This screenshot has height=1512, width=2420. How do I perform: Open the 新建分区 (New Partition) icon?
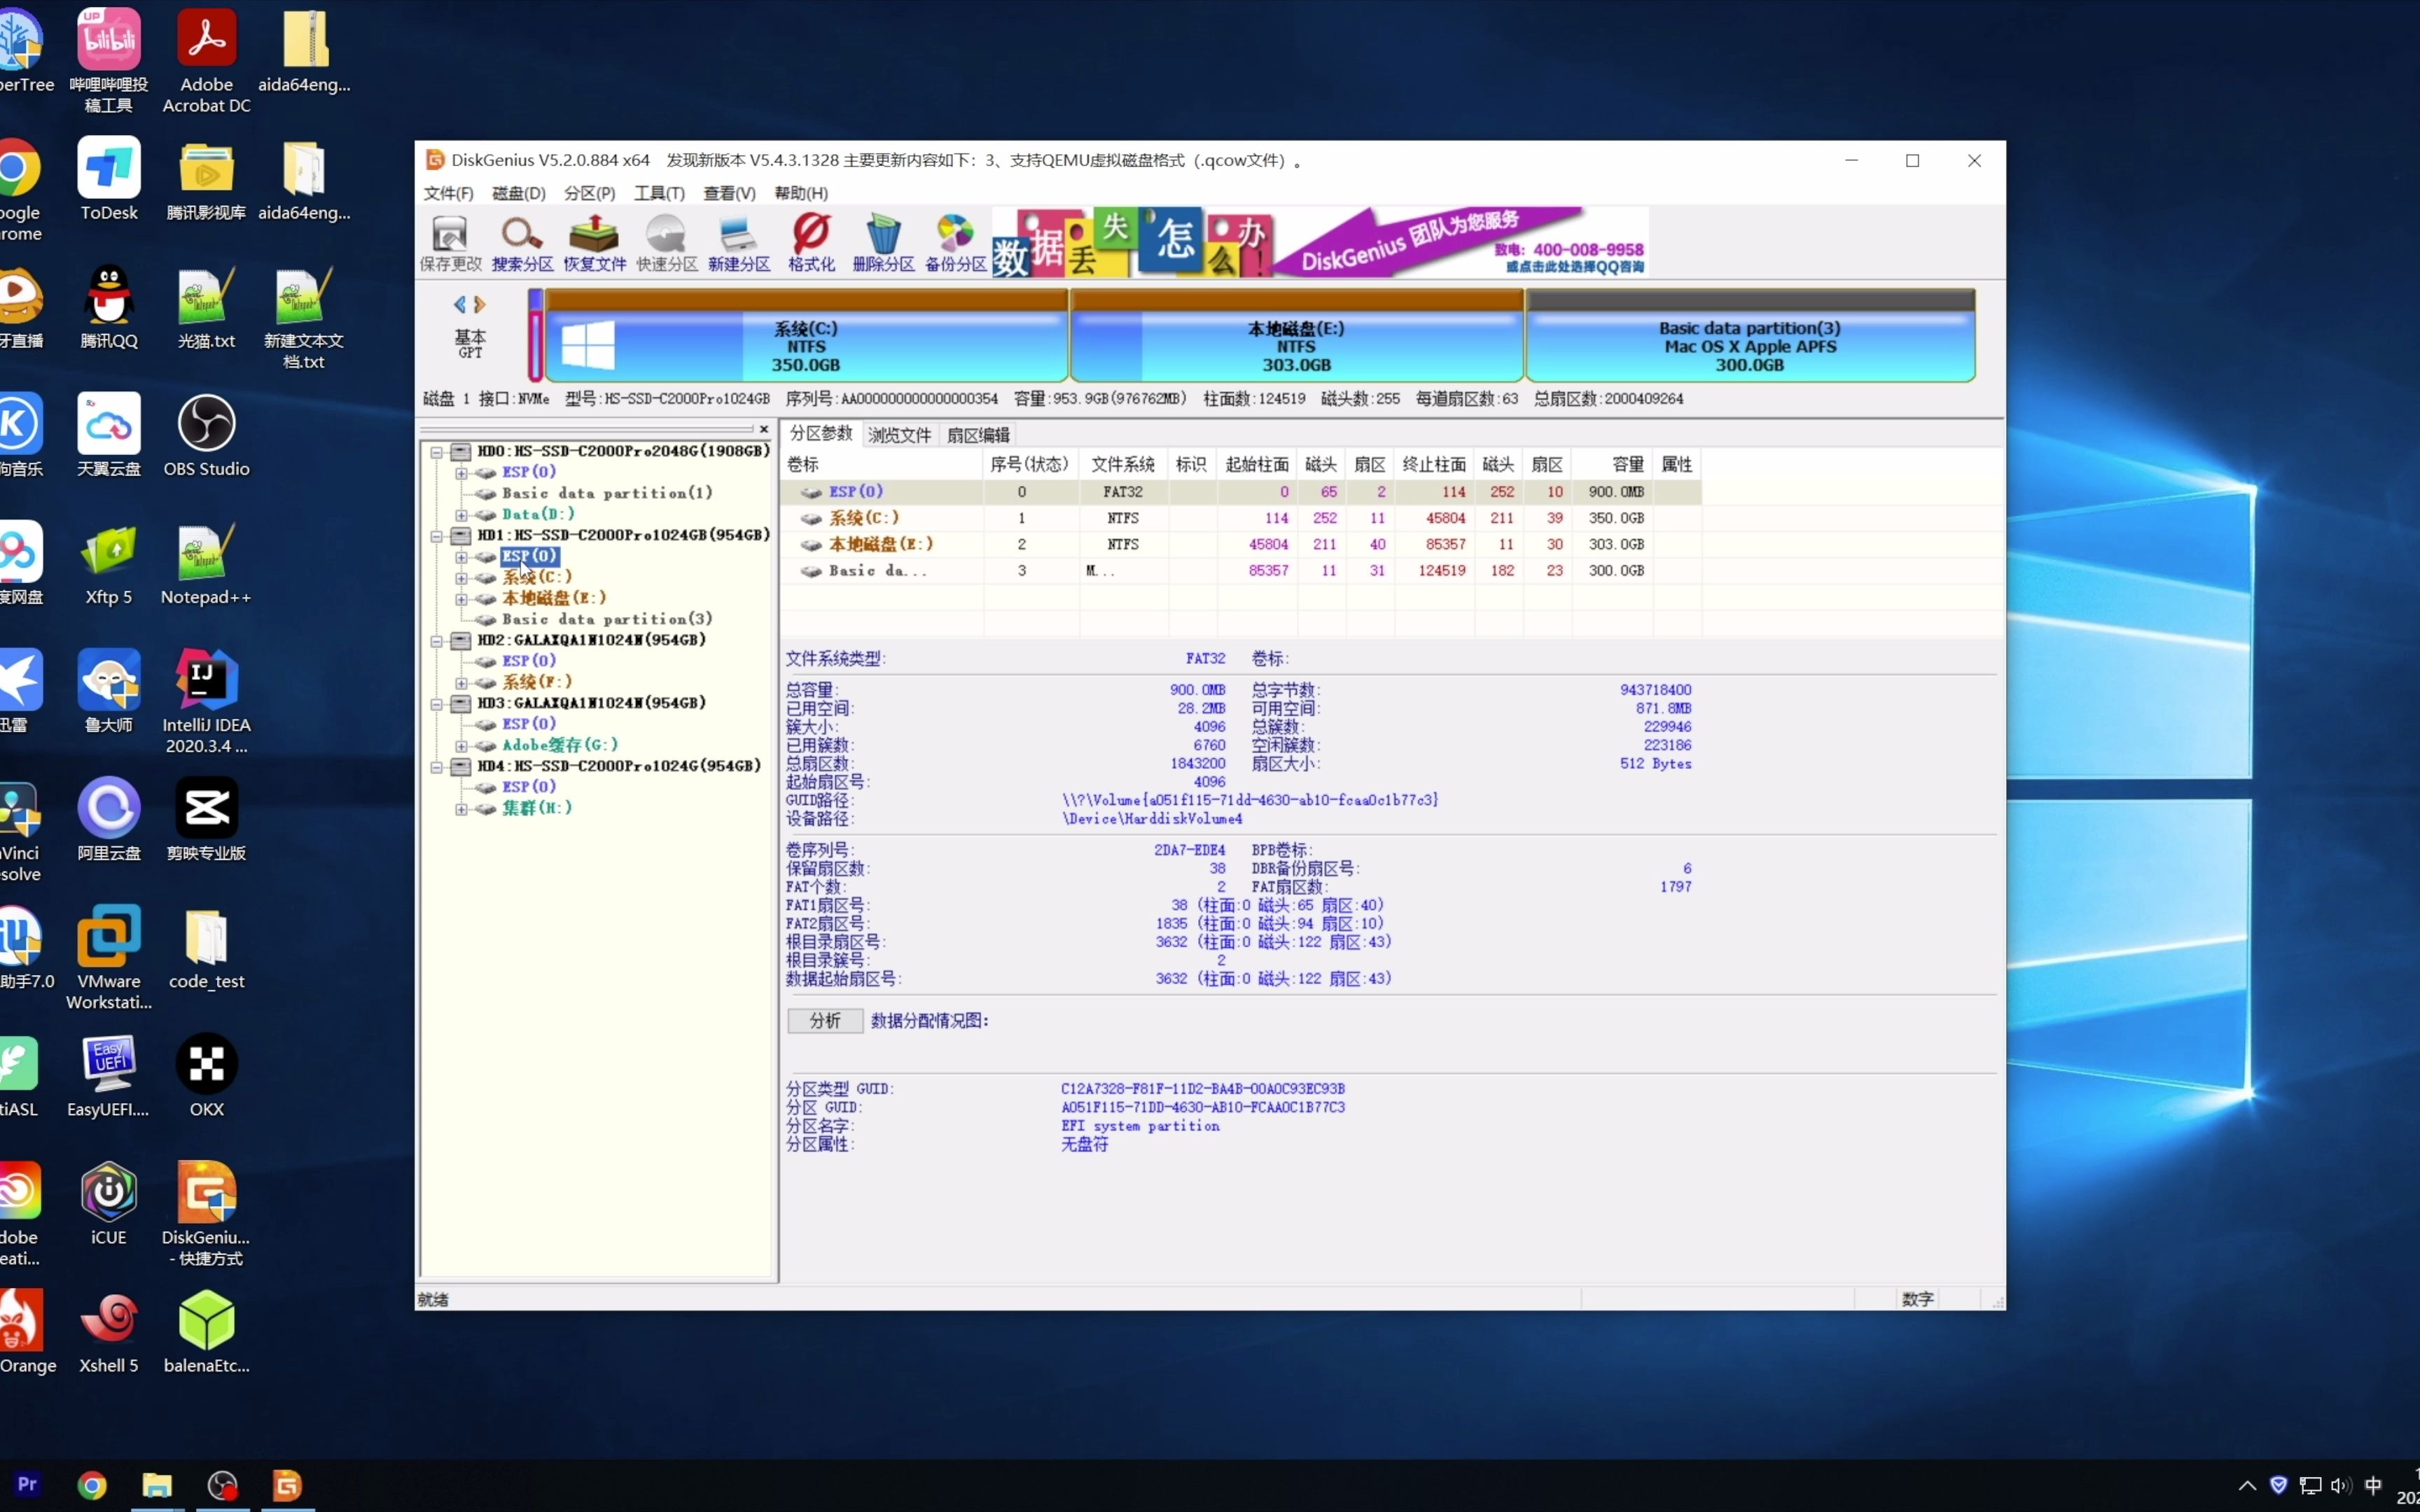click(735, 240)
